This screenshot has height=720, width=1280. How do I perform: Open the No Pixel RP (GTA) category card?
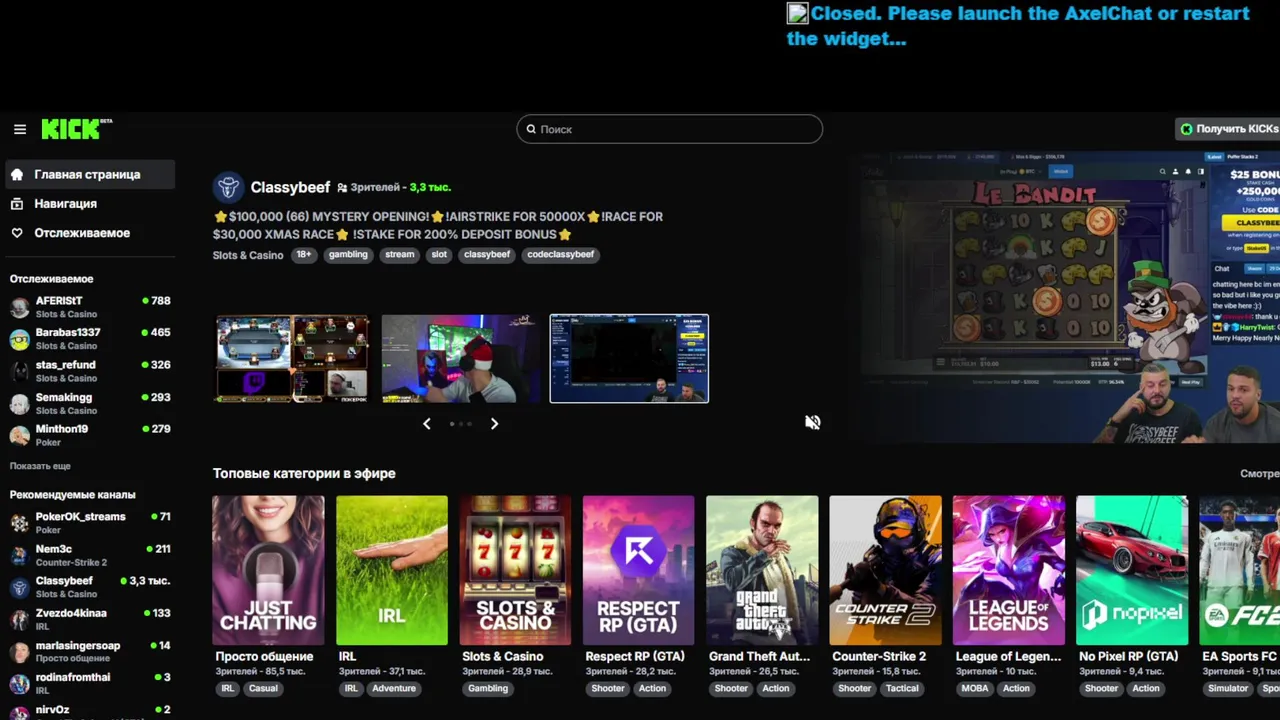[x=1132, y=570]
